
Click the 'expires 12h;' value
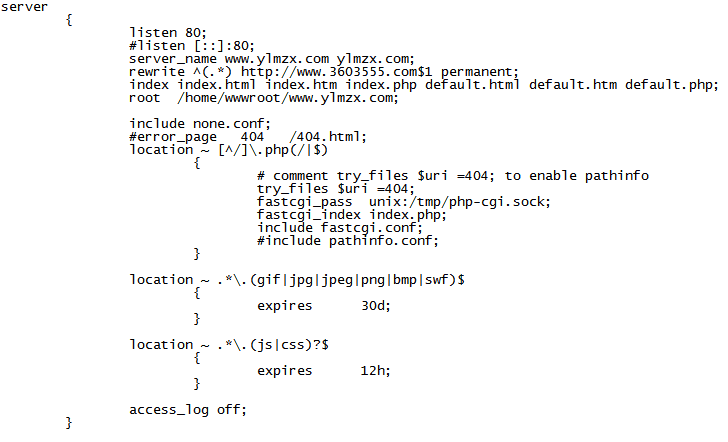coord(375,371)
